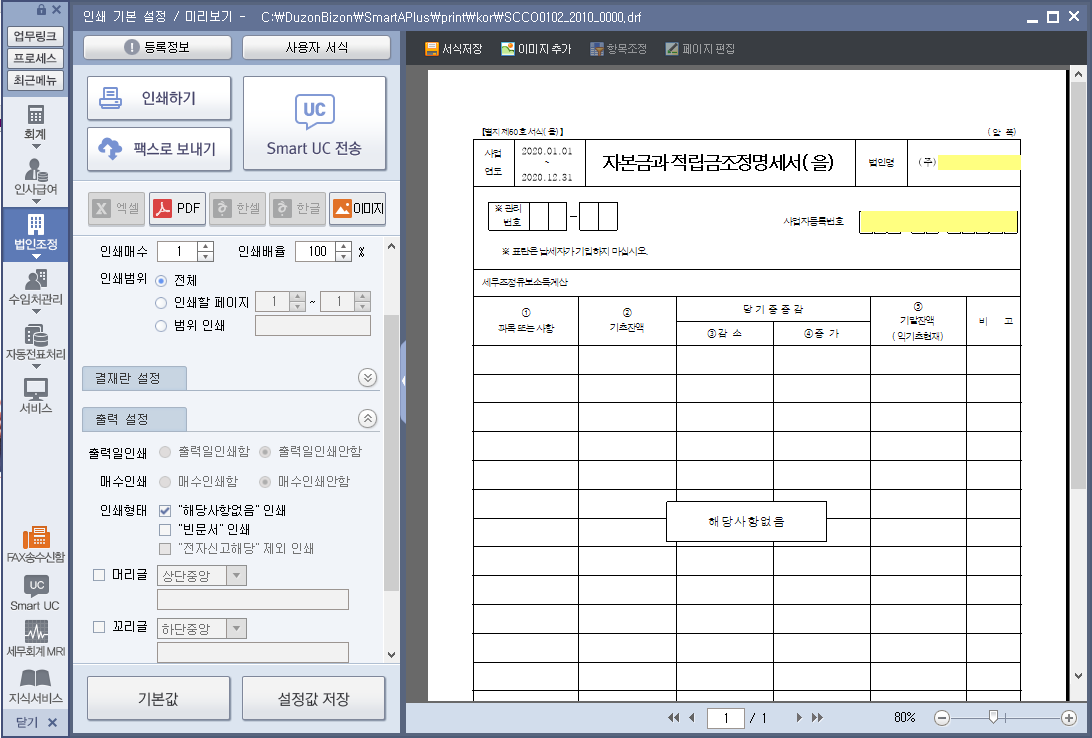Viewport: 1092px width, 738px height.
Task: Click the 설정값 저장 button
Action: [314, 699]
